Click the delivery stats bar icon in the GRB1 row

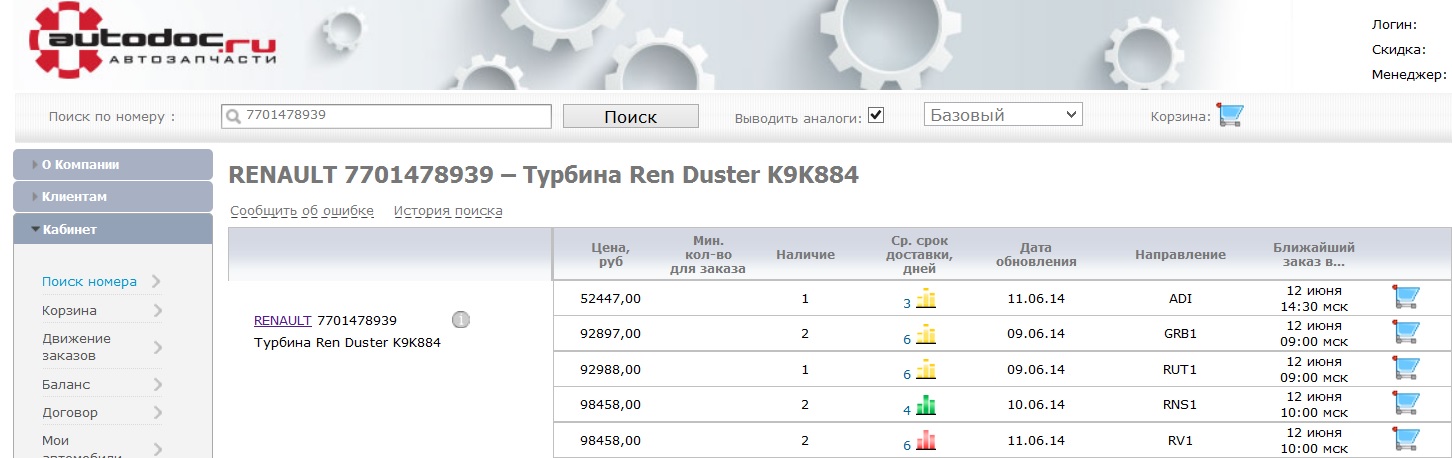pyautogui.click(x=926, y=334)
